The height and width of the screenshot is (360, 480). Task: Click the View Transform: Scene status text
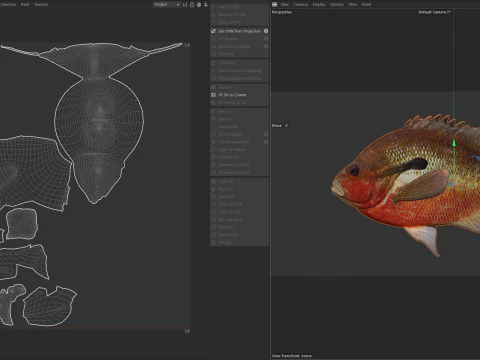(x=292, y=356)
